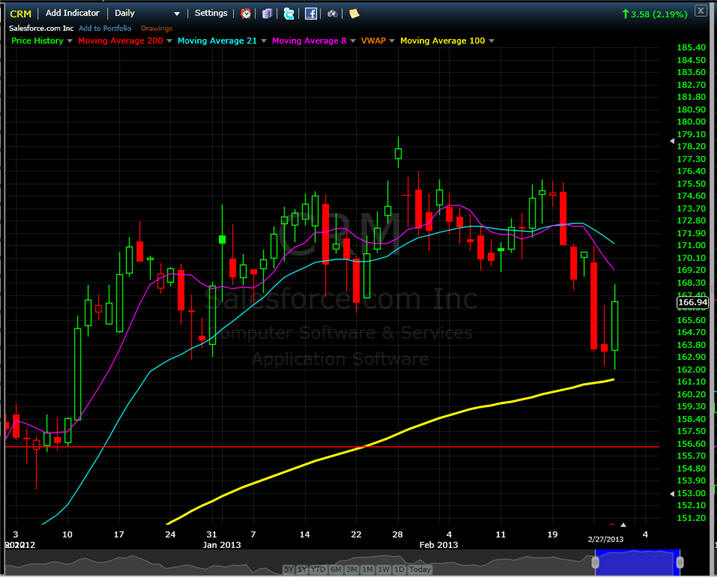Jump to the Today range button
717x577 pixels.
coord(420,569)
